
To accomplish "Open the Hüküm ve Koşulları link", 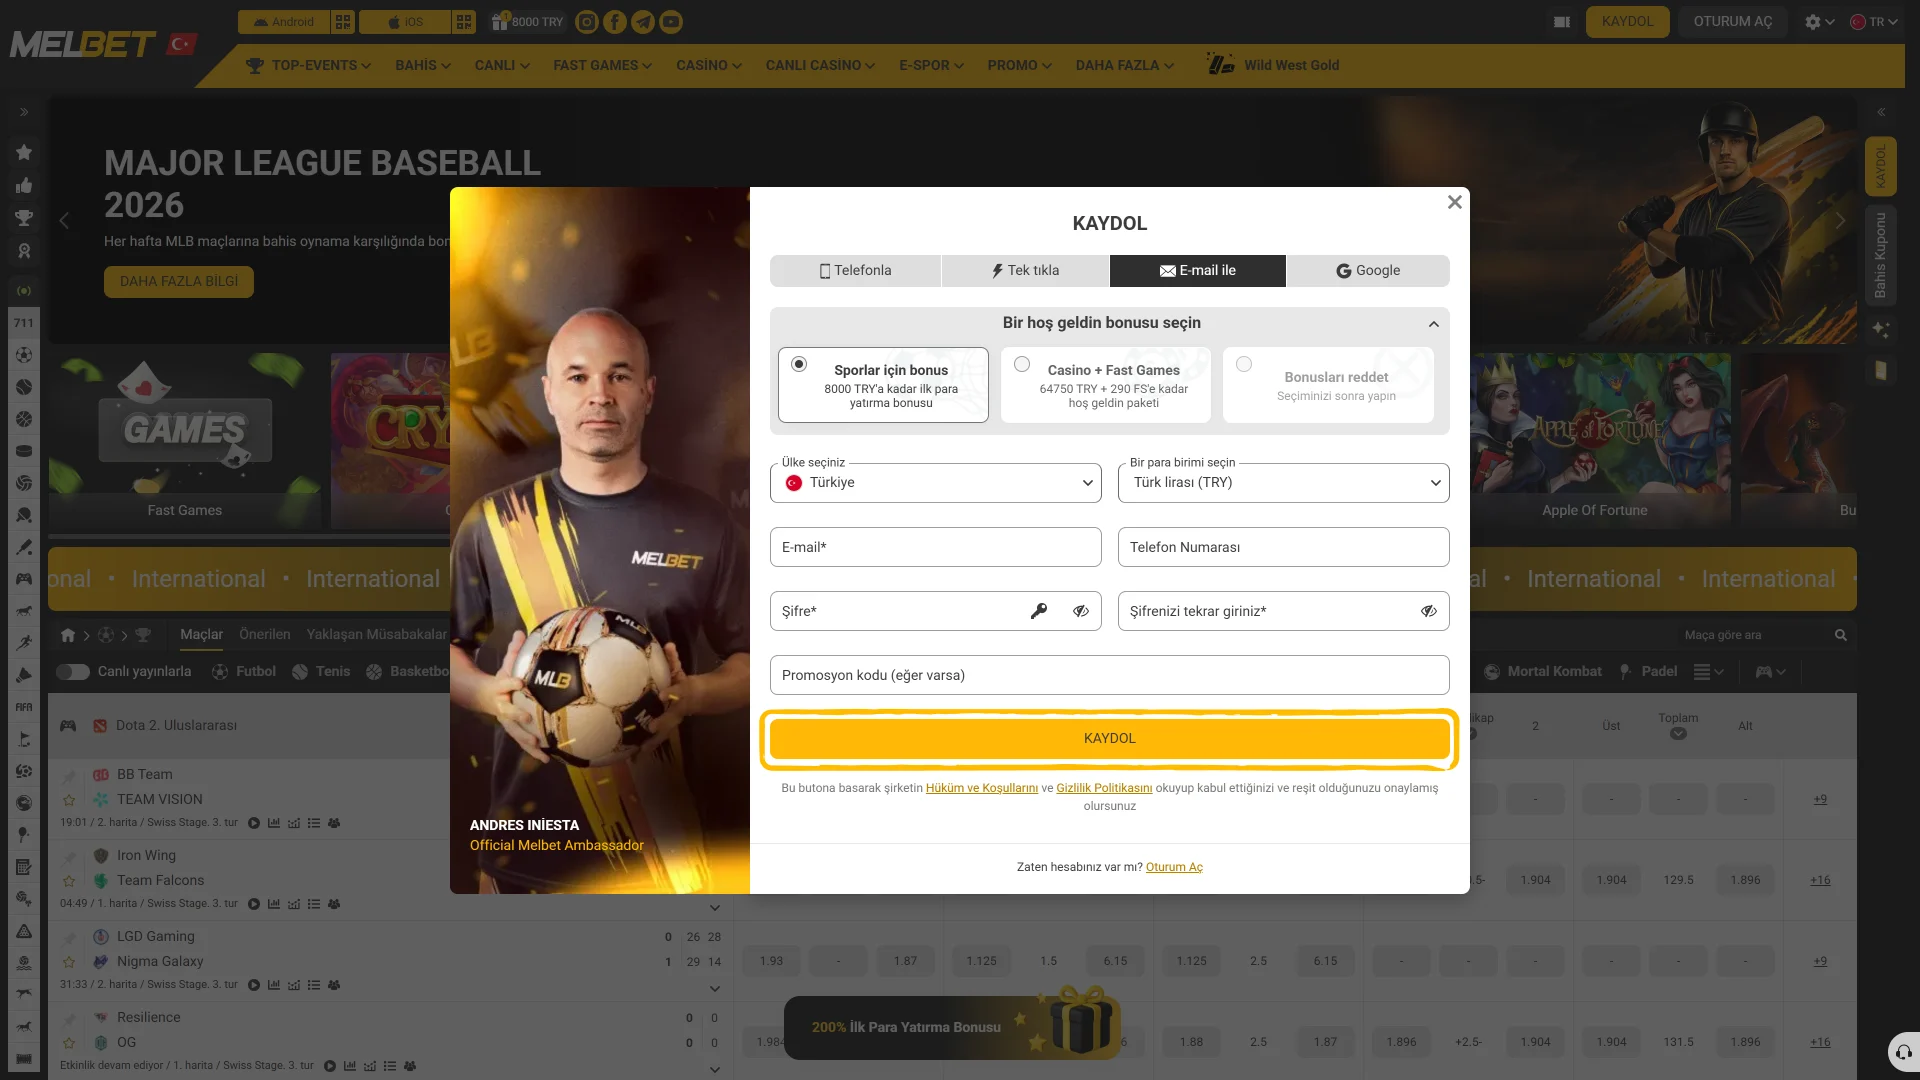I will coord(982,789).
